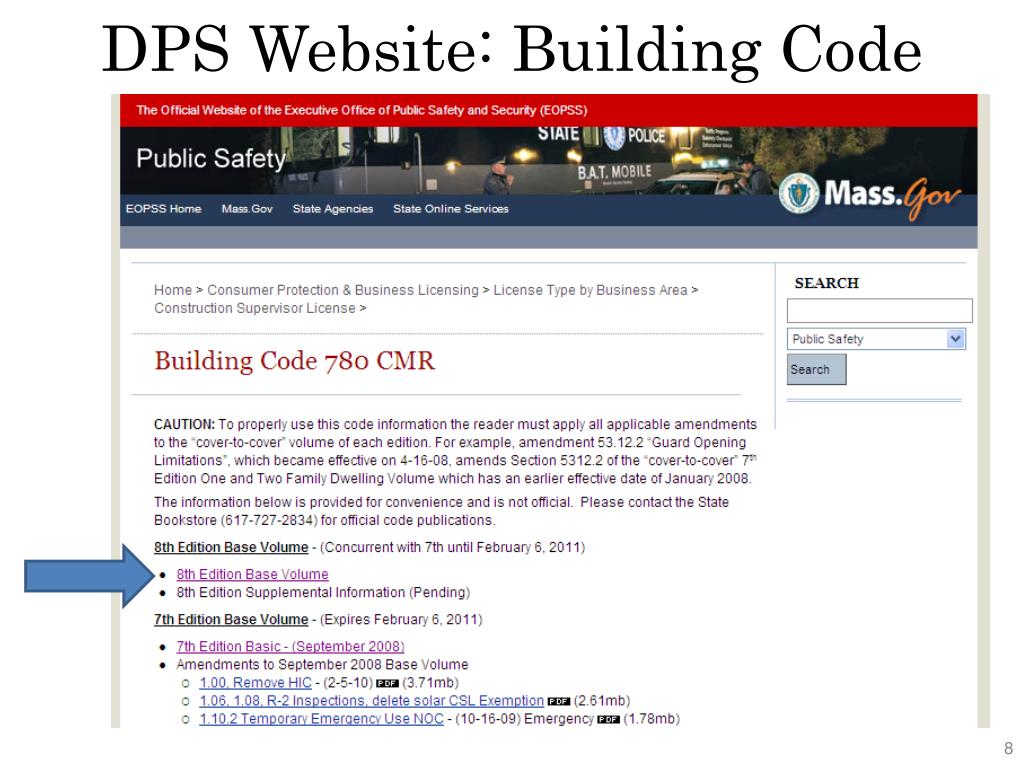Select State Agencies in the top navigation
1024x768 pixels.
click(x=332, y=209)
